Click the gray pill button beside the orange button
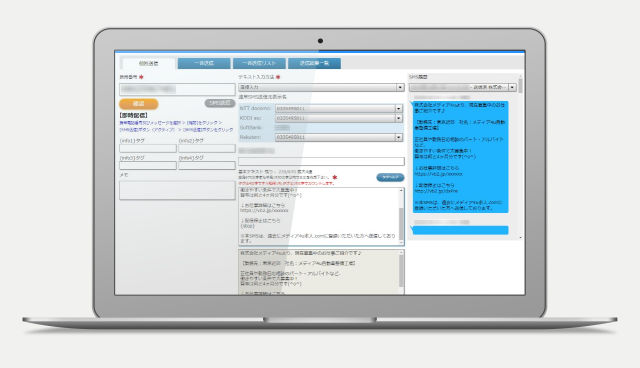 coord(220,103)
